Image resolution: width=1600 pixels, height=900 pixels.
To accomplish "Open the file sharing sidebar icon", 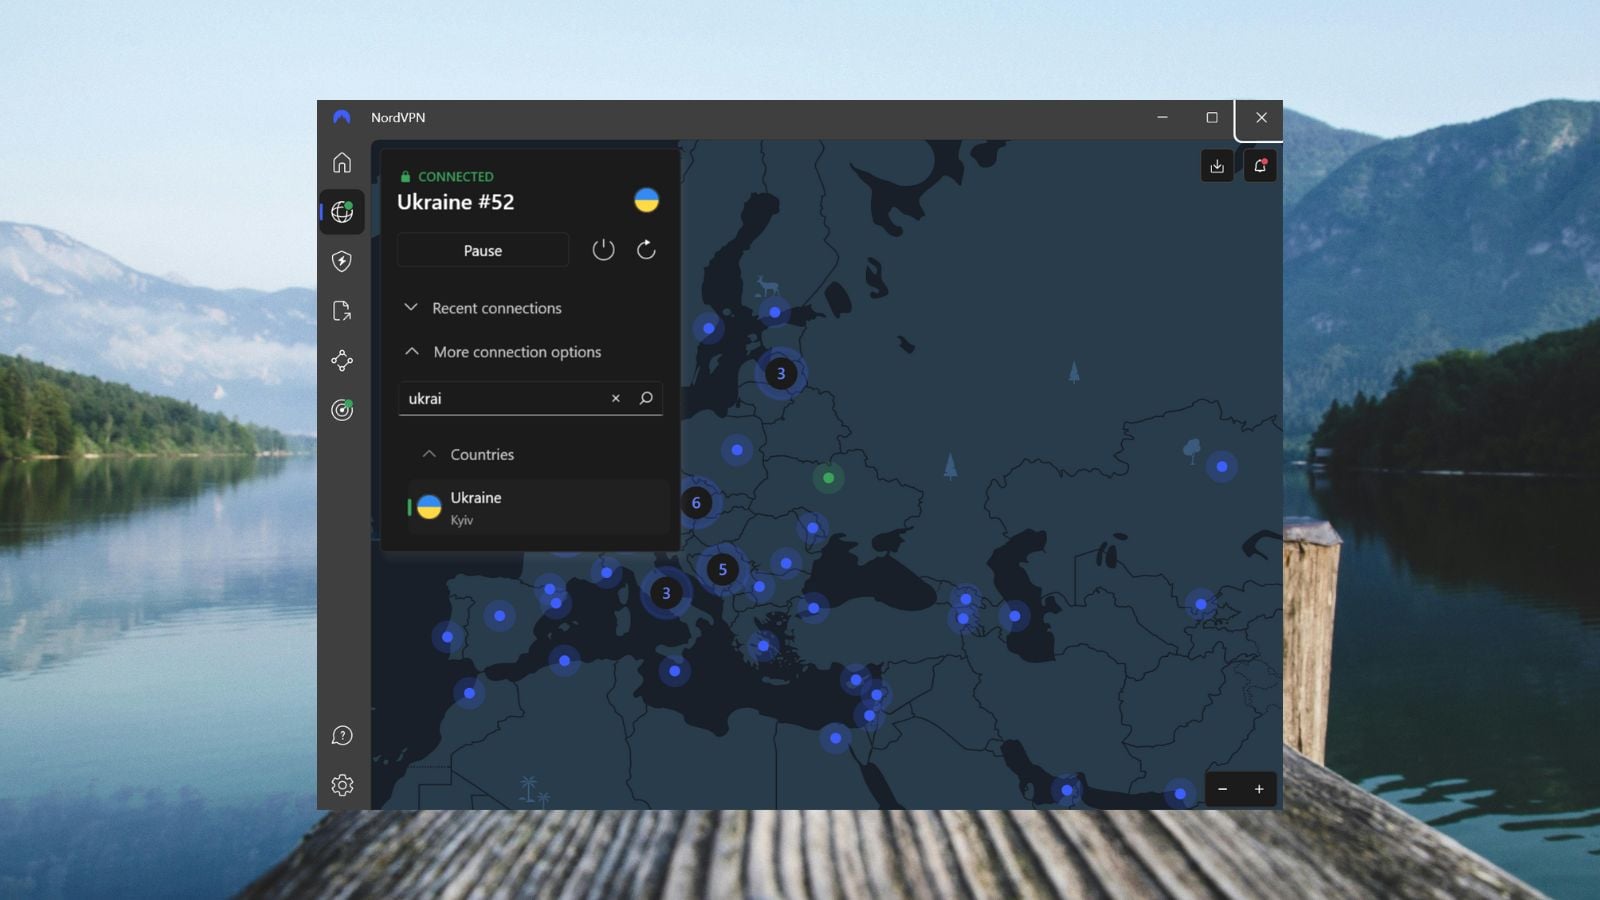I will click(342, 311).
